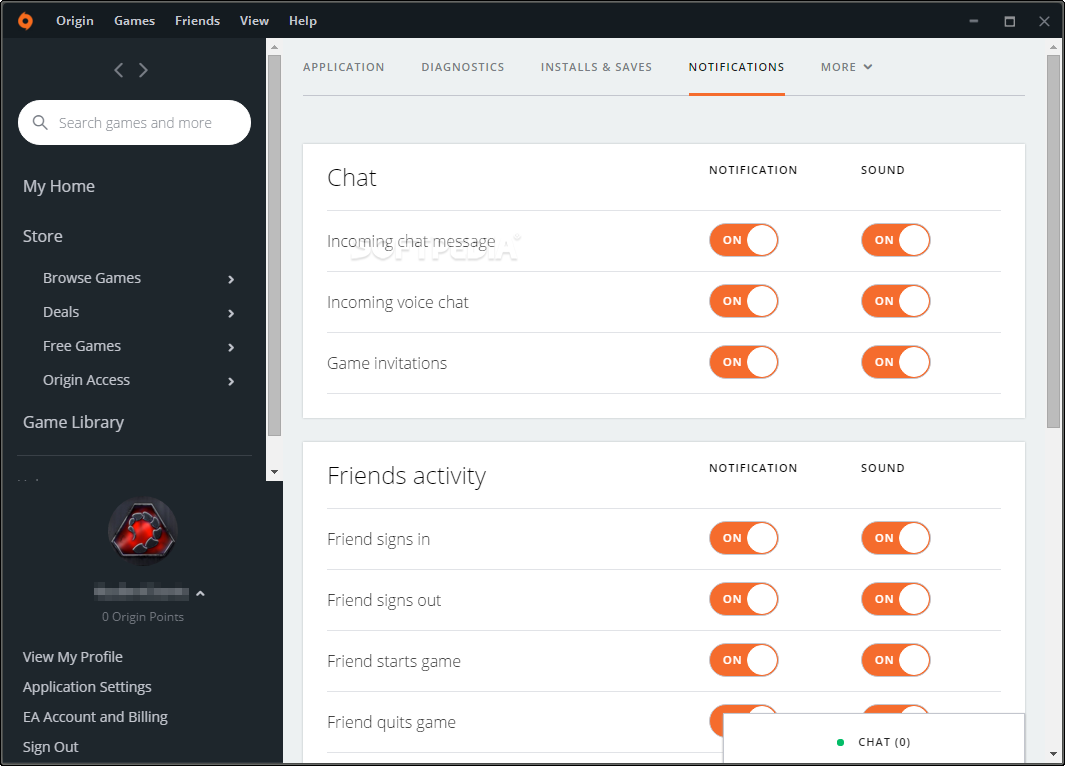Click the main scroll up arrow
This screenshot has width=1065, height=766.
point(1053,47)
